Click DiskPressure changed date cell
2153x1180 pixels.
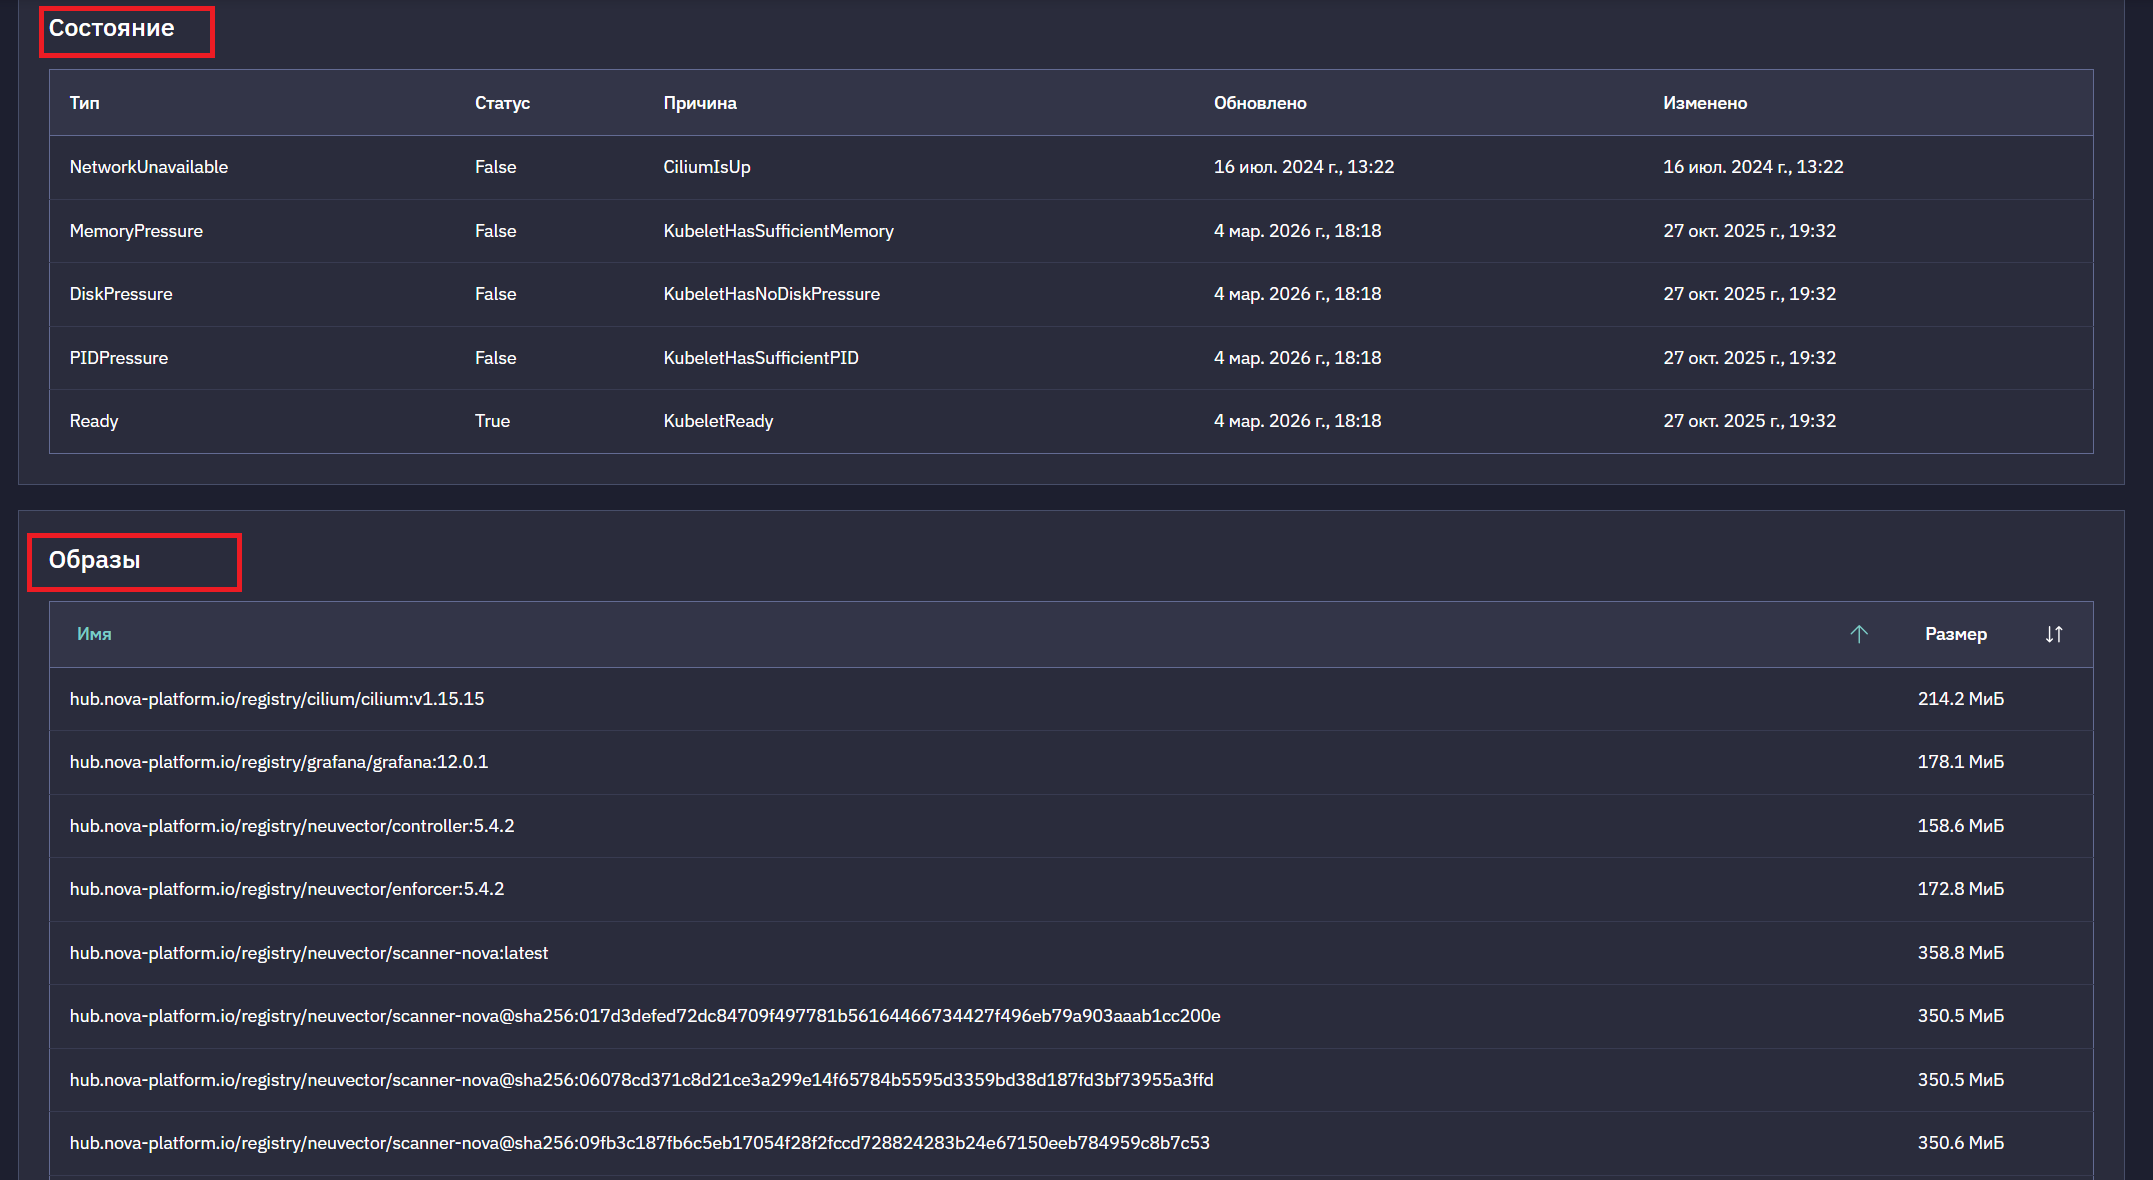coord(1749,294)
